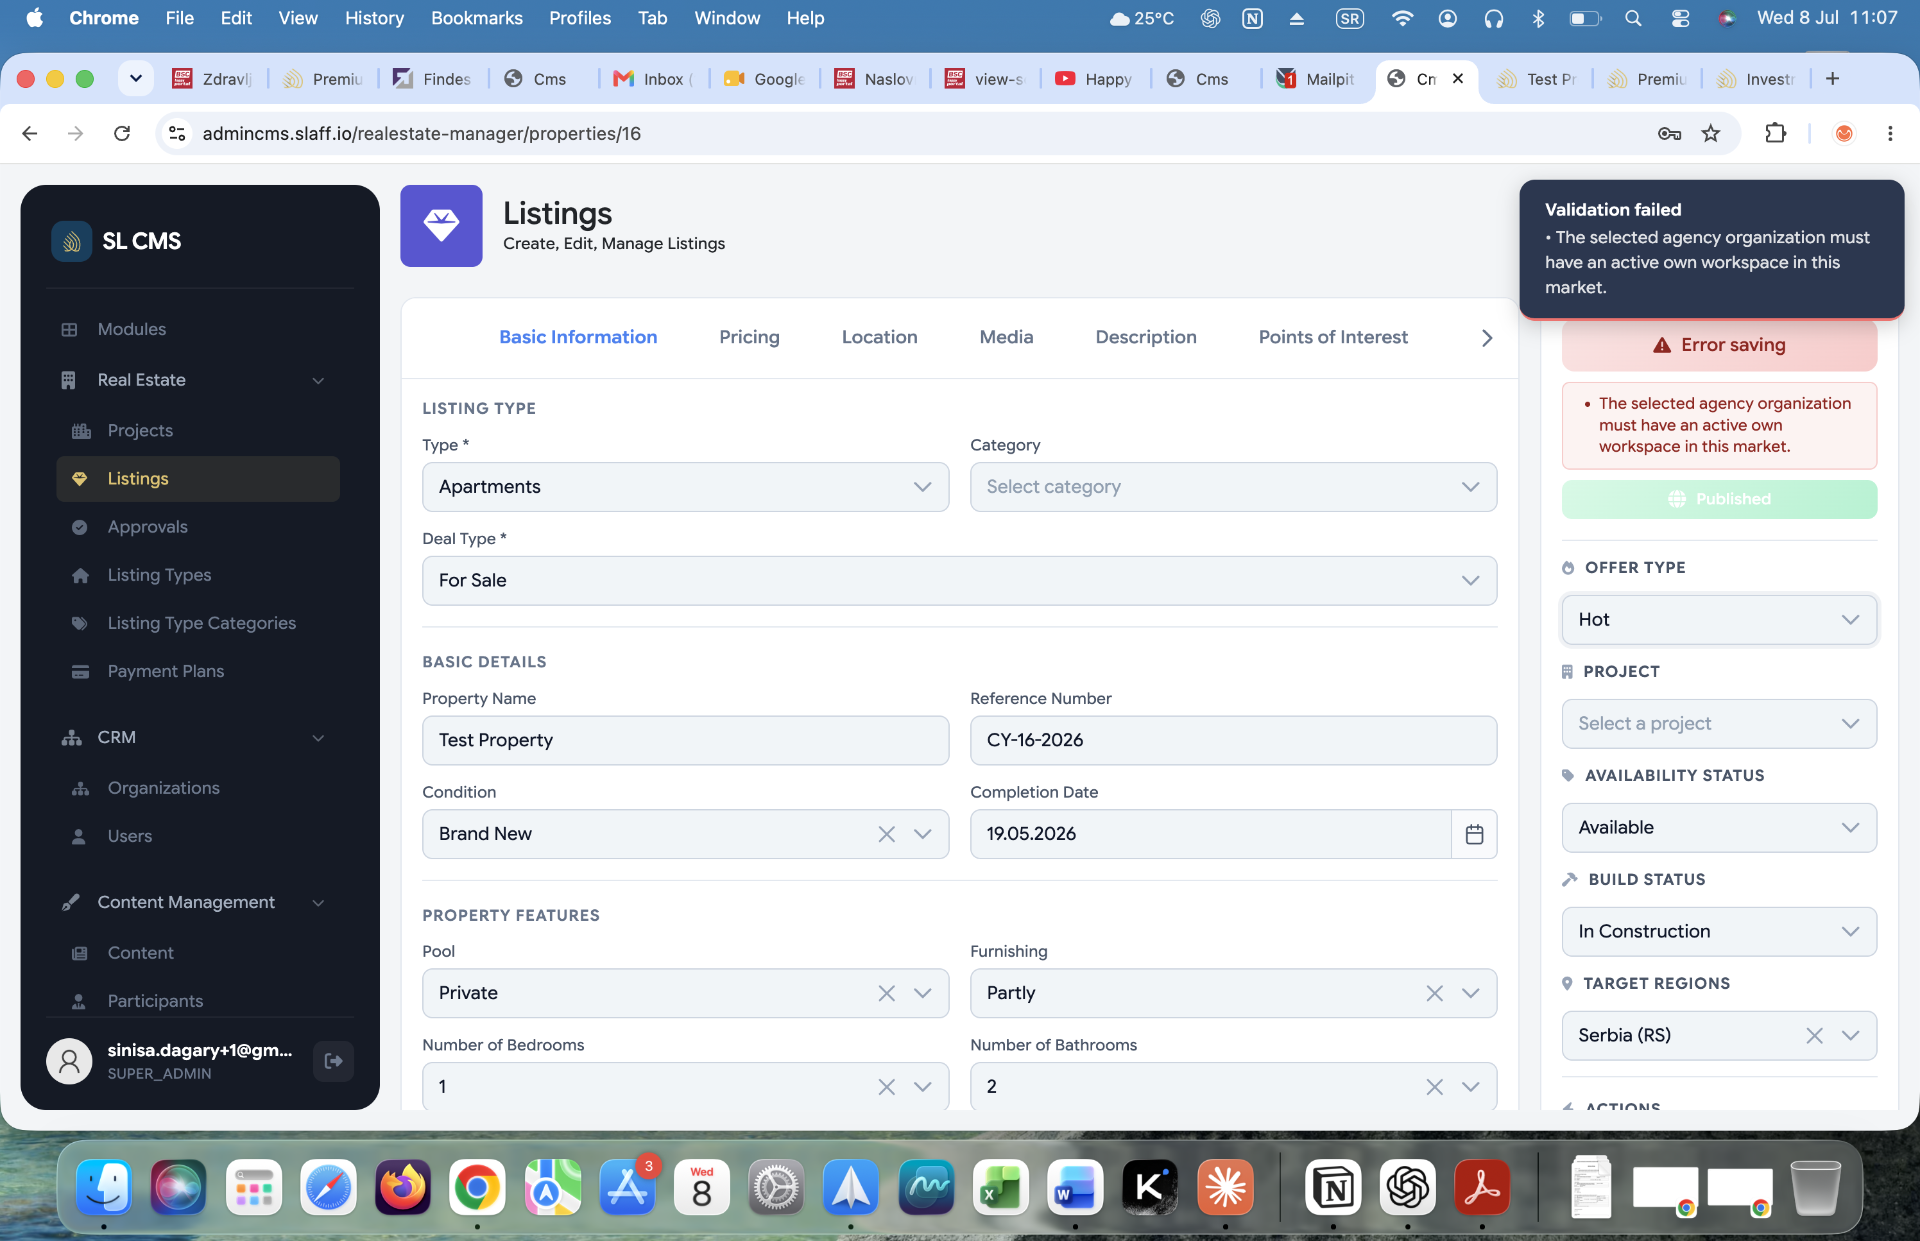Bookmark this page with the star icon
This screenshot has height=1241, width=1920.
click(x=1711, y=133)
